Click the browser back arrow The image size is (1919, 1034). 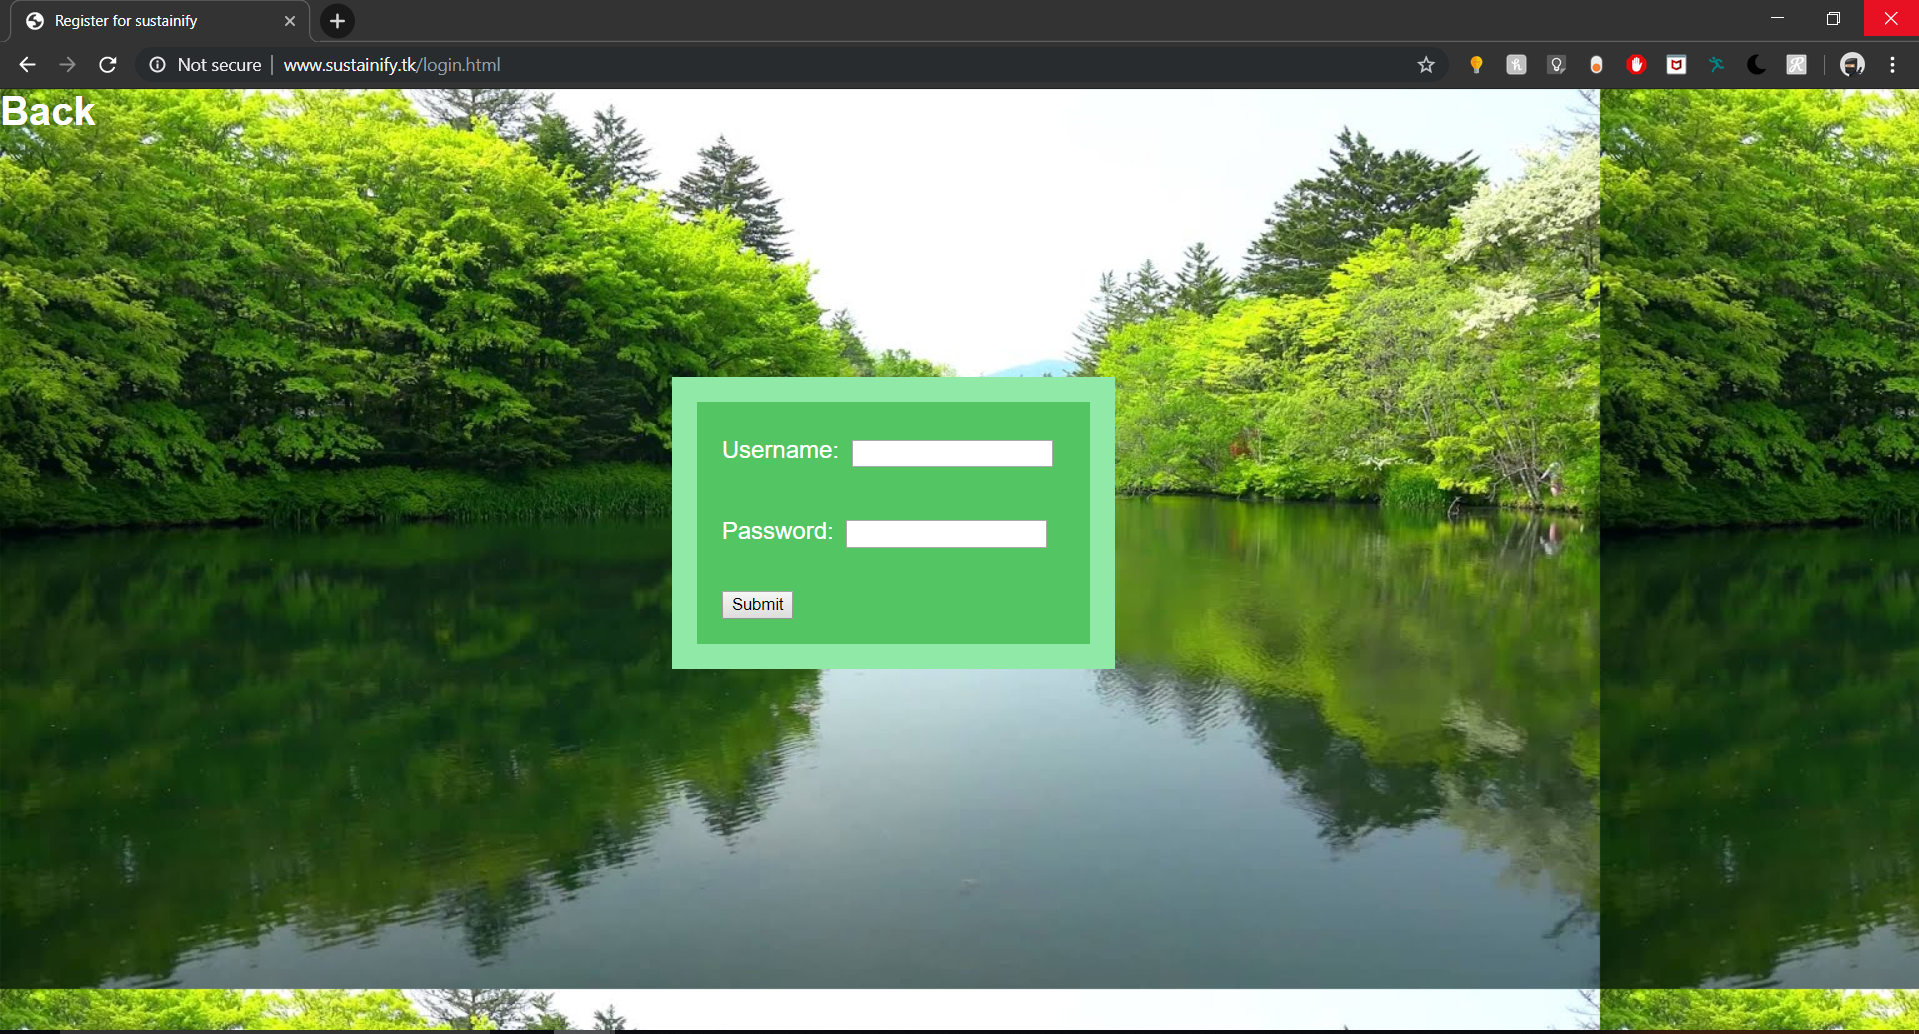[x=27, y=65]
